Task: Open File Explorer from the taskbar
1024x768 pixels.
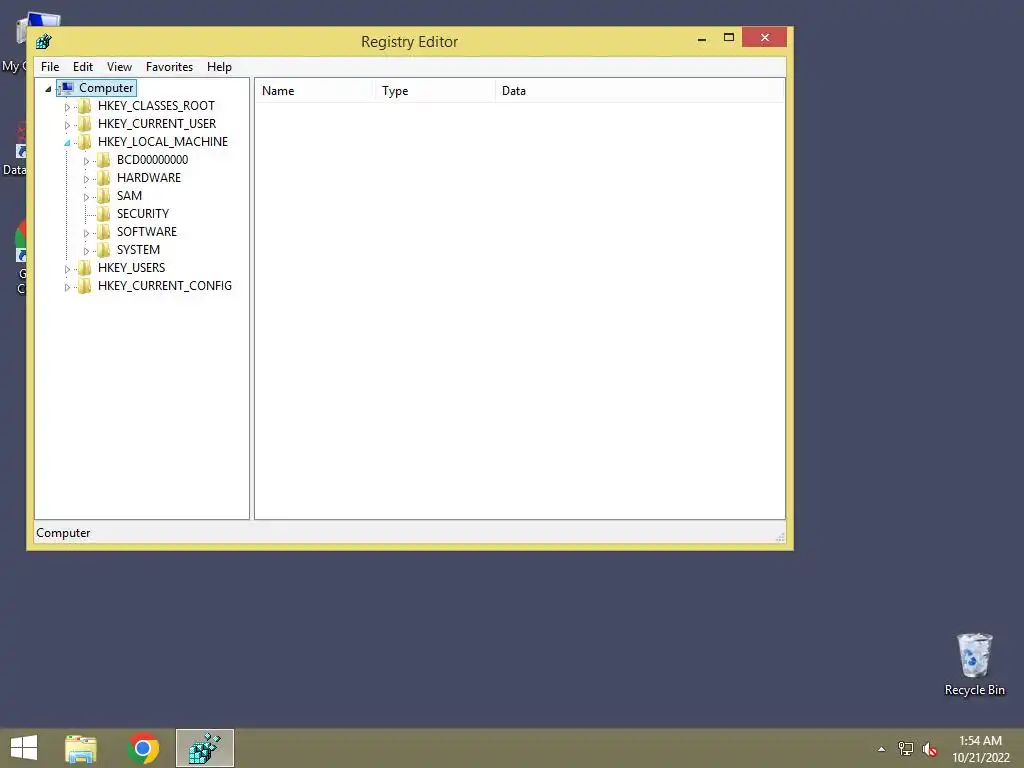Action: 81,748
